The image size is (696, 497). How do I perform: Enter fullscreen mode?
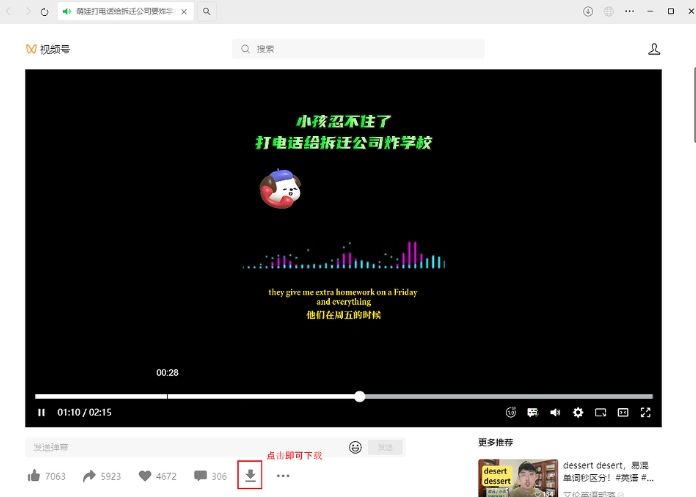(646, 412)
